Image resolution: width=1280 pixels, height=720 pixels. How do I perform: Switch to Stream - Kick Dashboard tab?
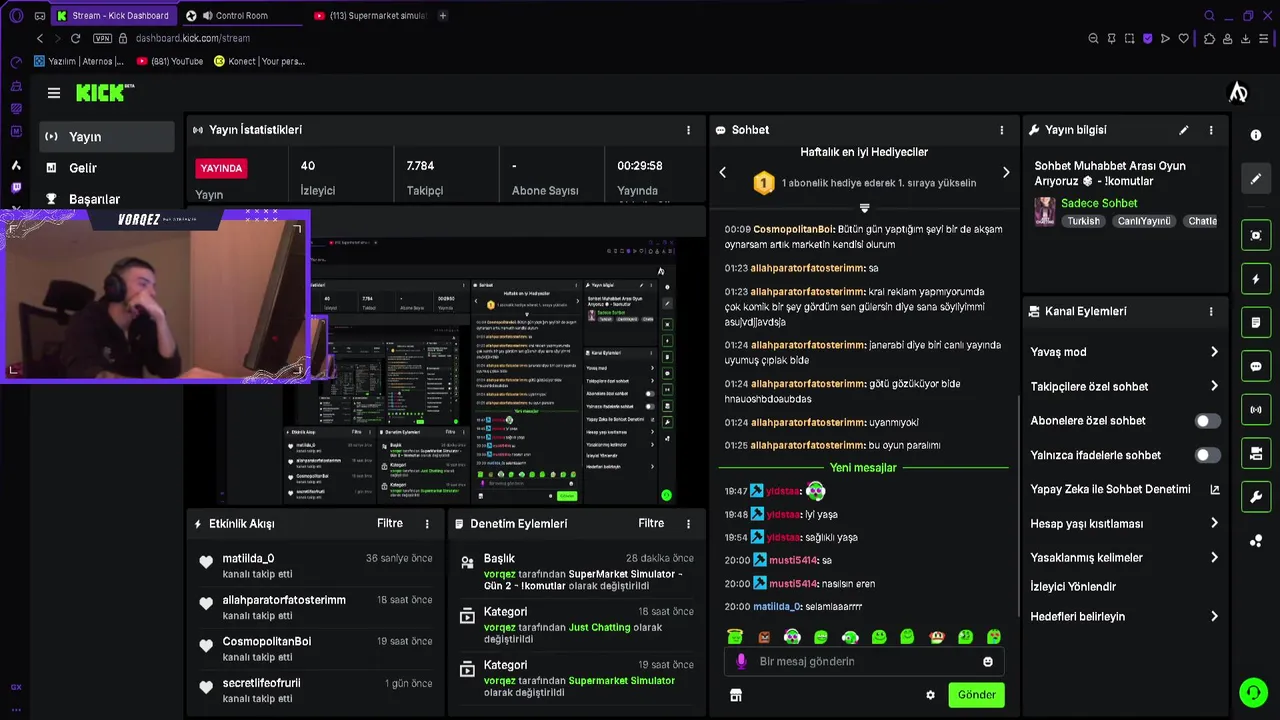(113, 15)
